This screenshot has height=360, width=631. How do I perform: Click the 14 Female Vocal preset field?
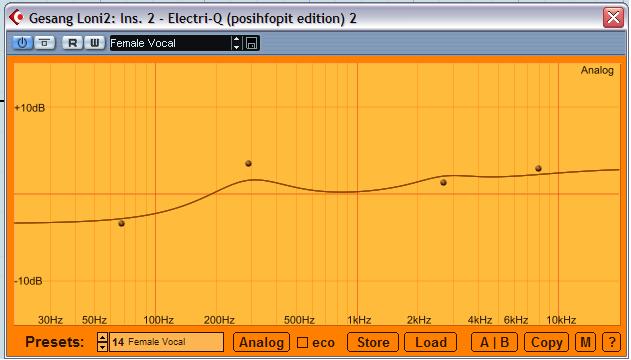[167, 342]
